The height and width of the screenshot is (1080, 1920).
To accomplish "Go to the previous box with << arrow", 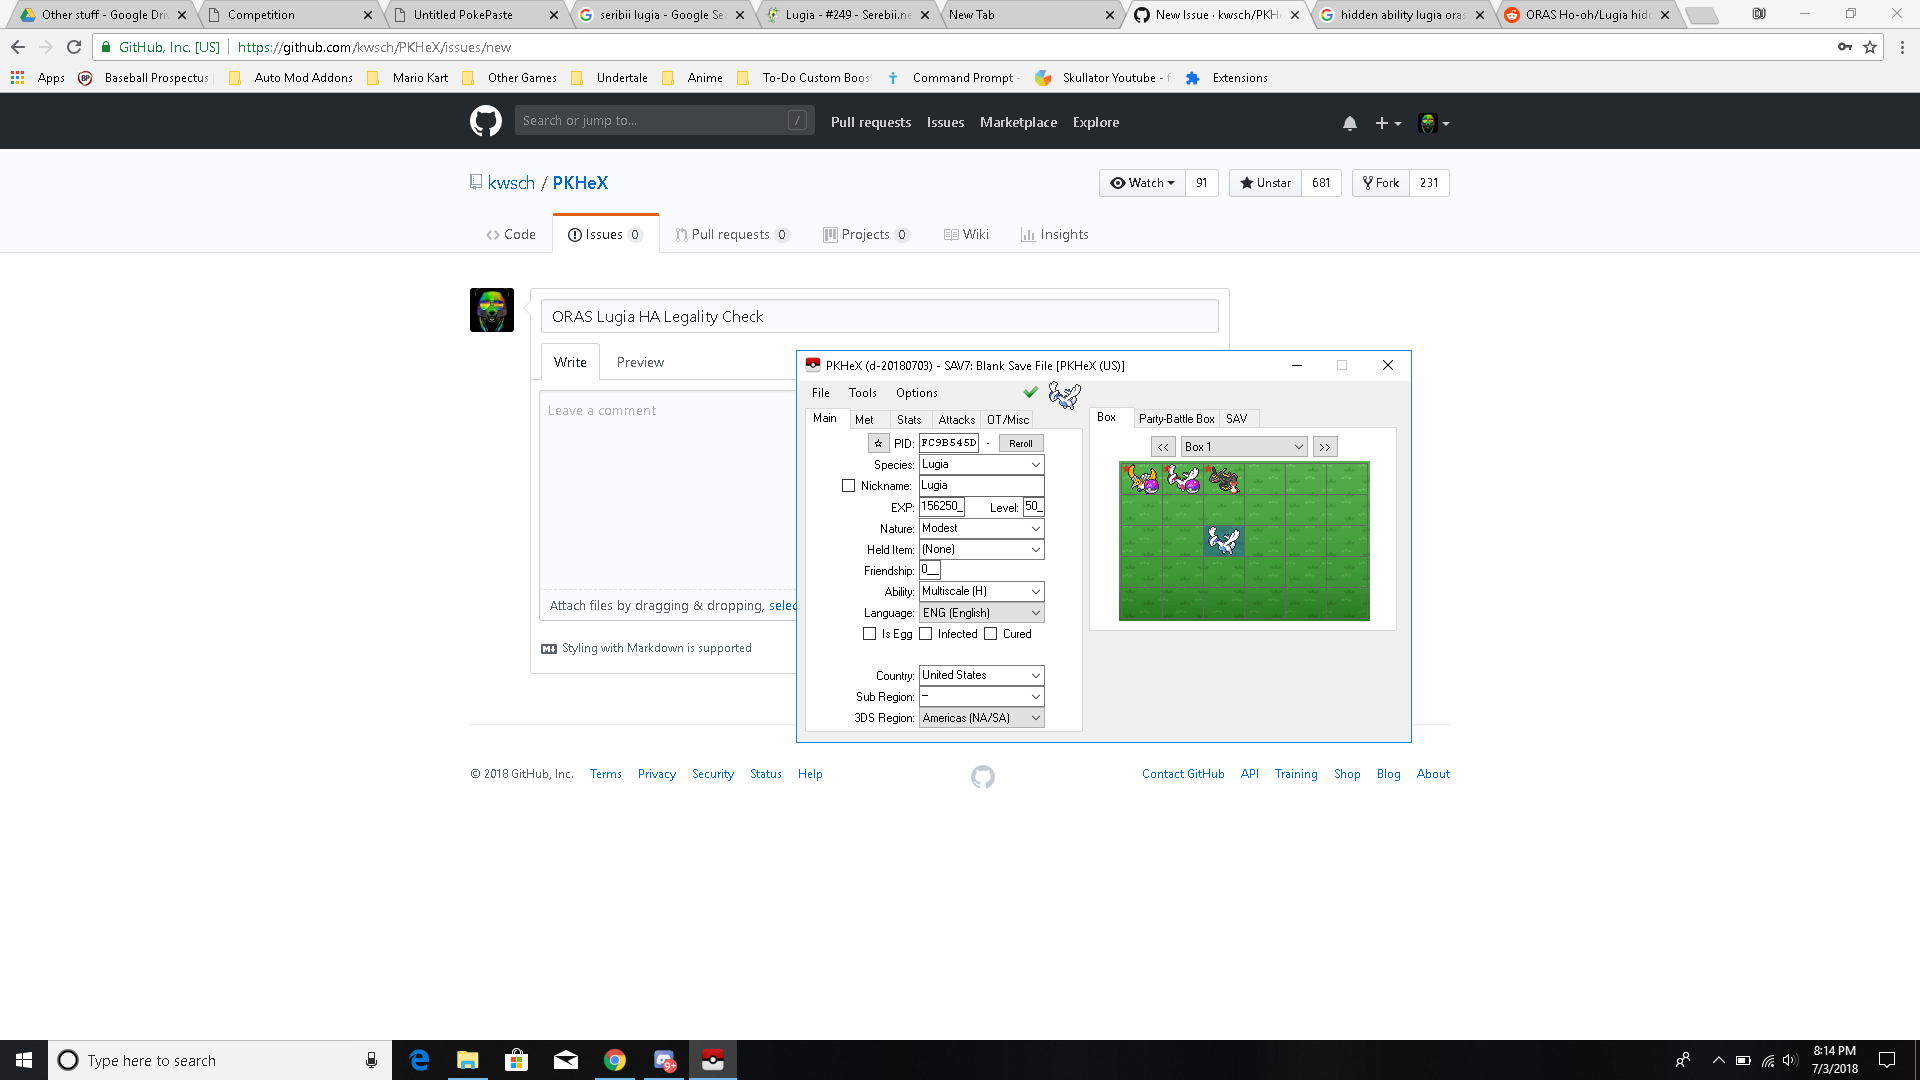I will coord(1163,447).
